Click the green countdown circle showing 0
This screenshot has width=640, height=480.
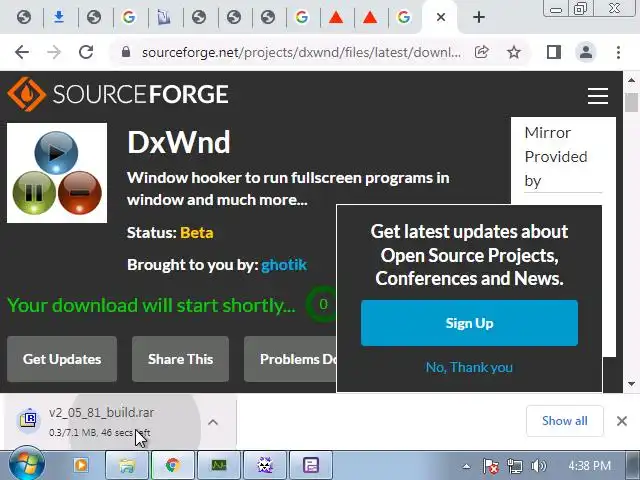323,304
